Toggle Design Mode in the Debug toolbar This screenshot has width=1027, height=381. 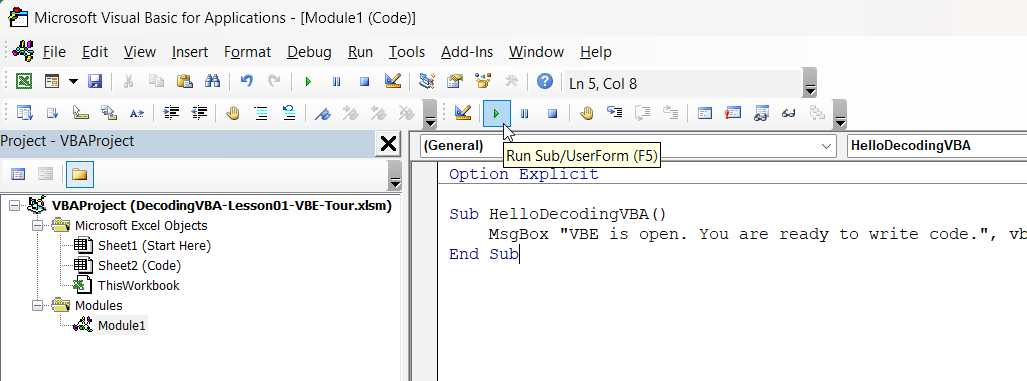[x=462, y=113]
